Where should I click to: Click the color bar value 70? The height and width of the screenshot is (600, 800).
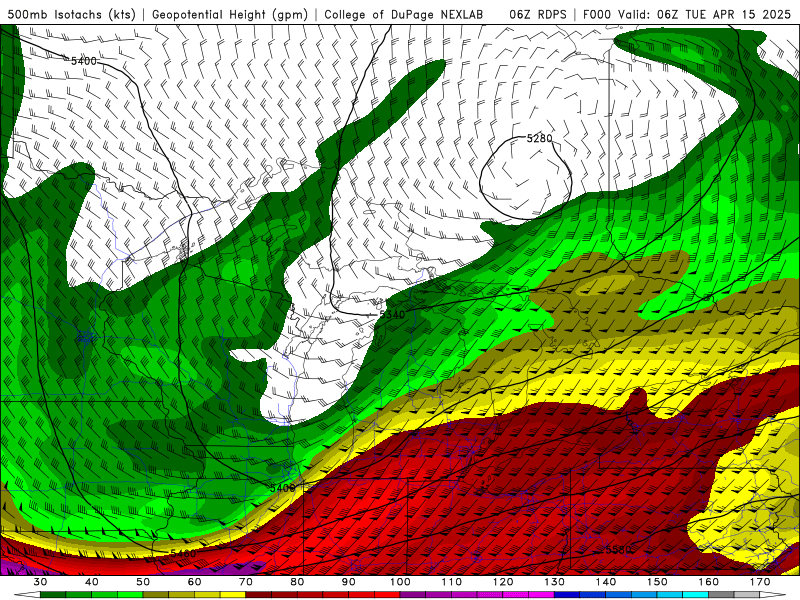point(246,582)
